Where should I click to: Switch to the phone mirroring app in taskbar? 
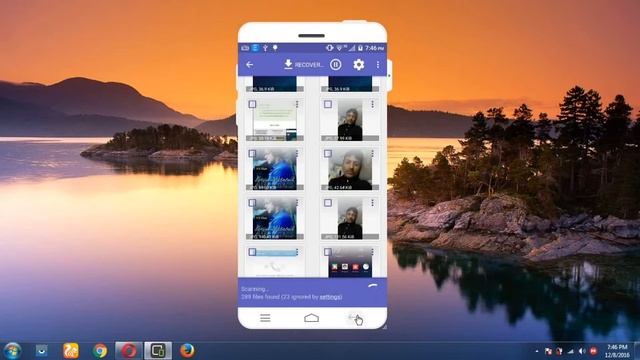(158, 351)
